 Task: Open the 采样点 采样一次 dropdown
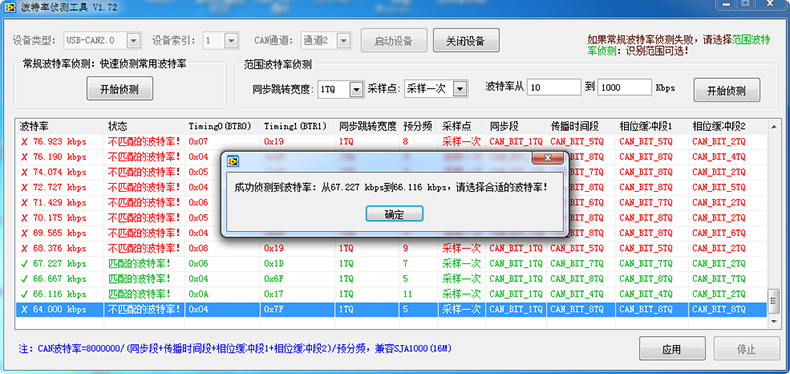(x=460, y=89)
